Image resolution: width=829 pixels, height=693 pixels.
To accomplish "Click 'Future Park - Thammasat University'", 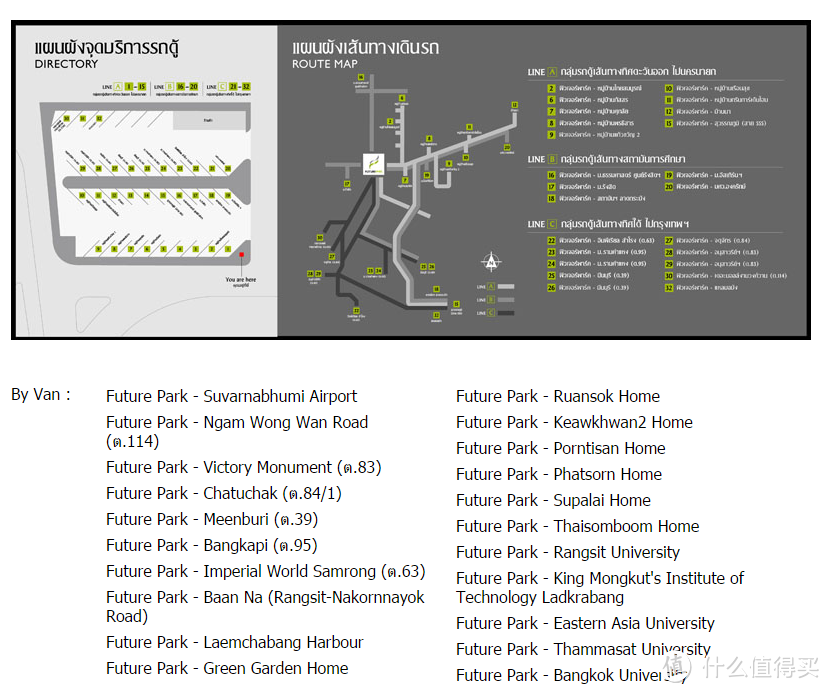I will click(583, 649).
